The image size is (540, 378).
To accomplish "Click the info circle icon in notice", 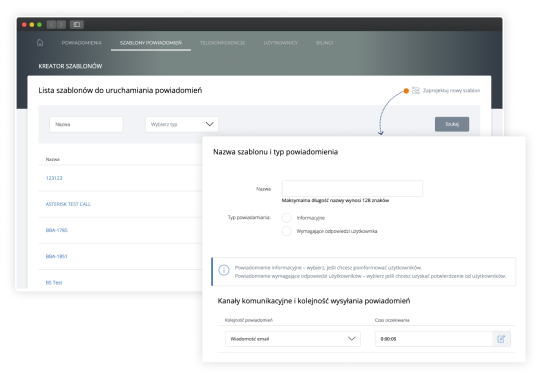I will (224, 270).
